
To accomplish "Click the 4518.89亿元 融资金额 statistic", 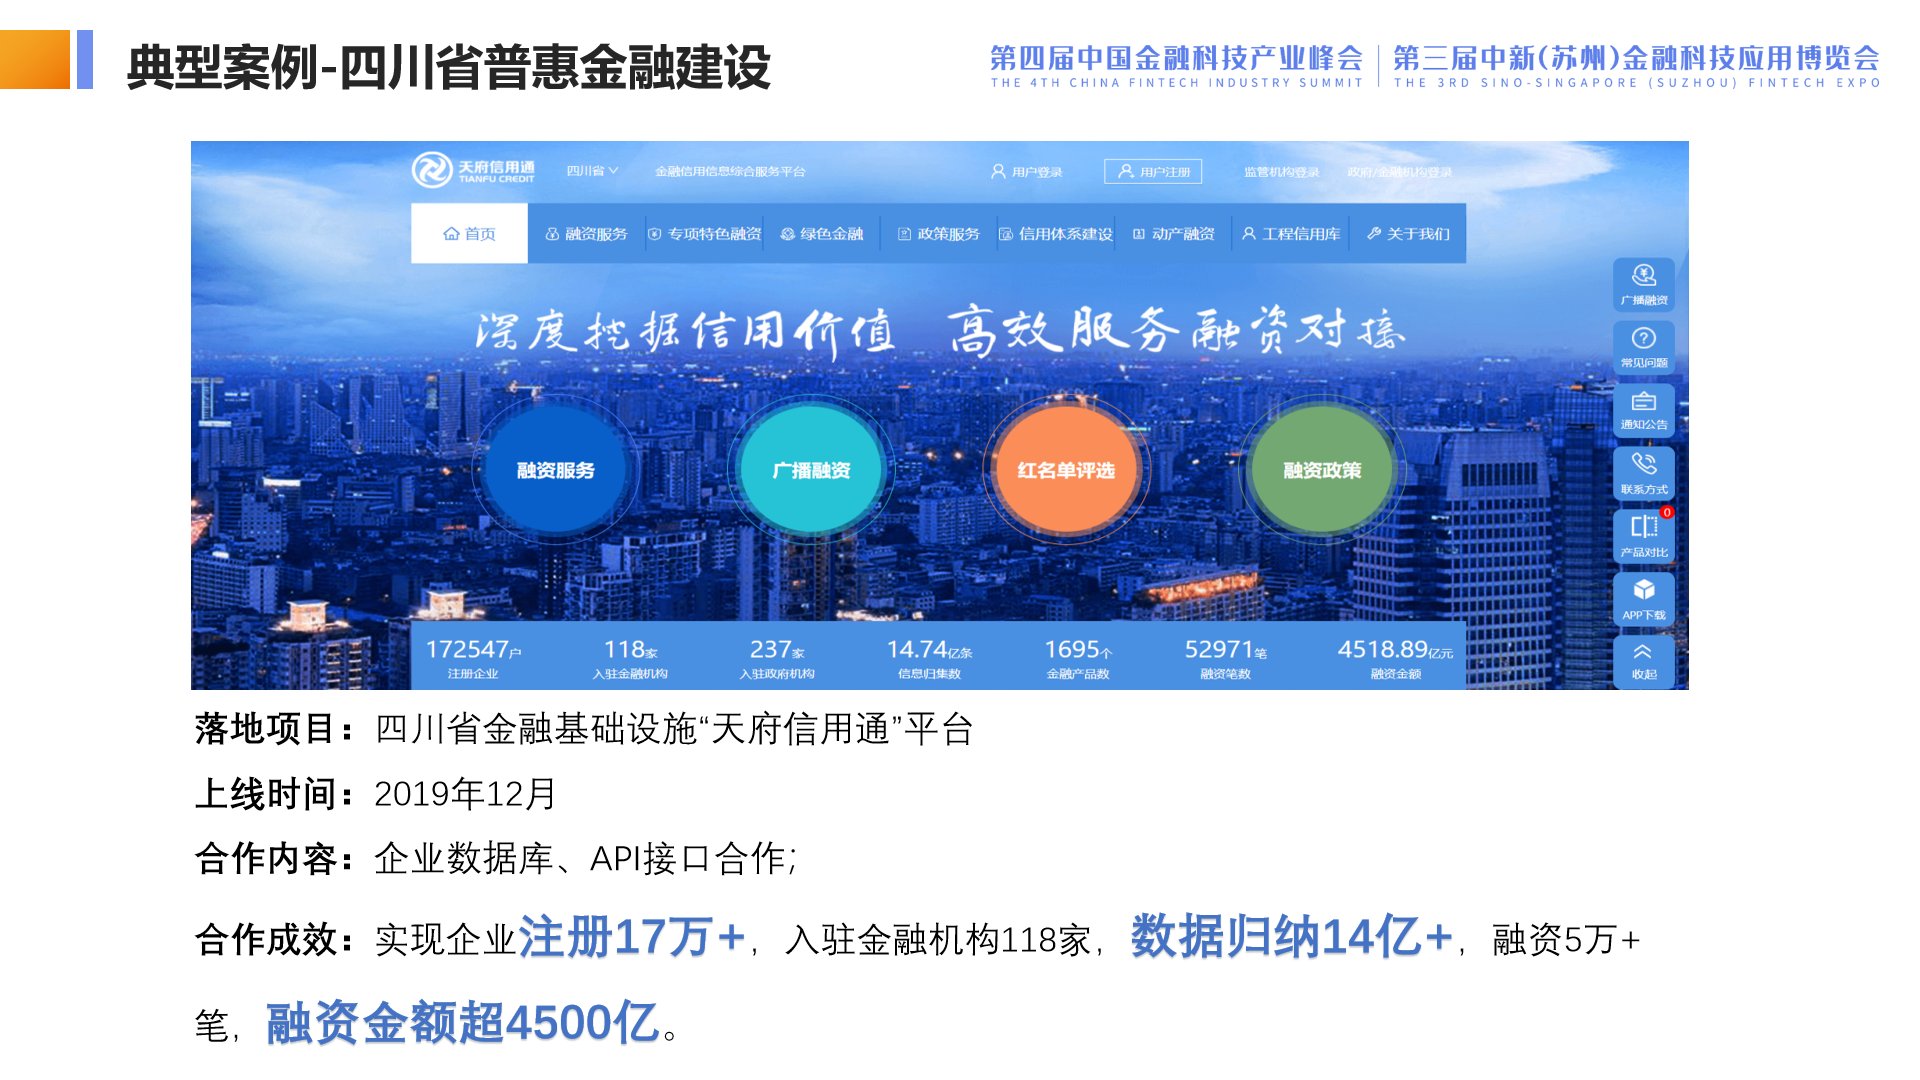I will click(x=1396, y=658).
